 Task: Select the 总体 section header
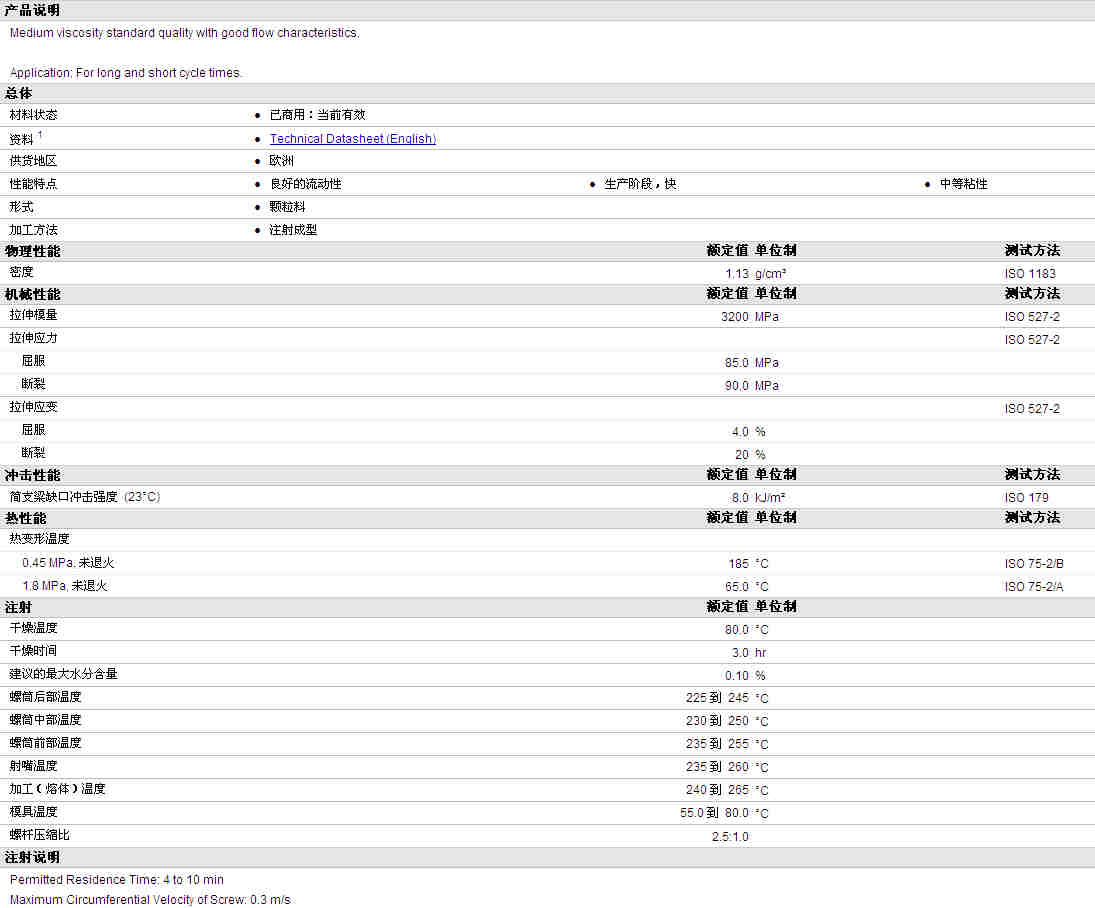pos(19,93)
